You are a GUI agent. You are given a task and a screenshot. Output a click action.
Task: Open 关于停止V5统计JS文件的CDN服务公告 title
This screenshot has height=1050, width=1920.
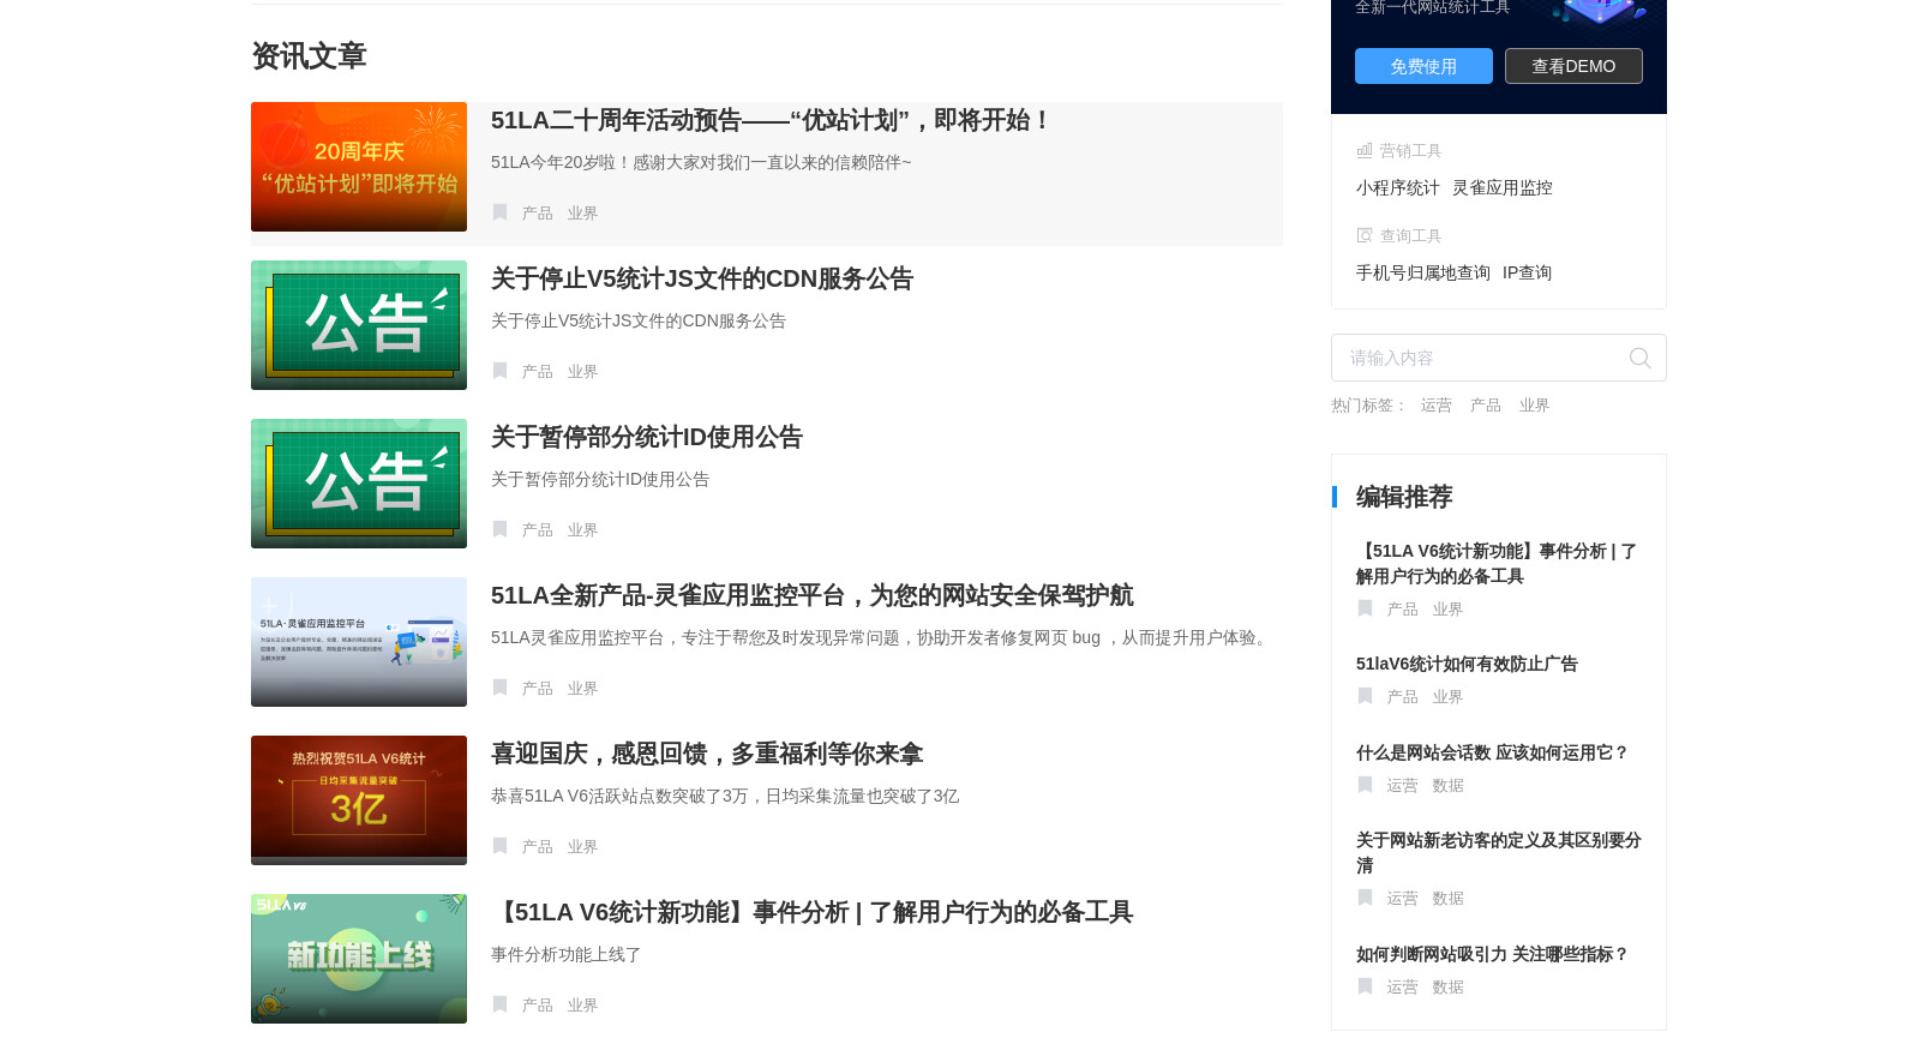[x=702, y=279]
